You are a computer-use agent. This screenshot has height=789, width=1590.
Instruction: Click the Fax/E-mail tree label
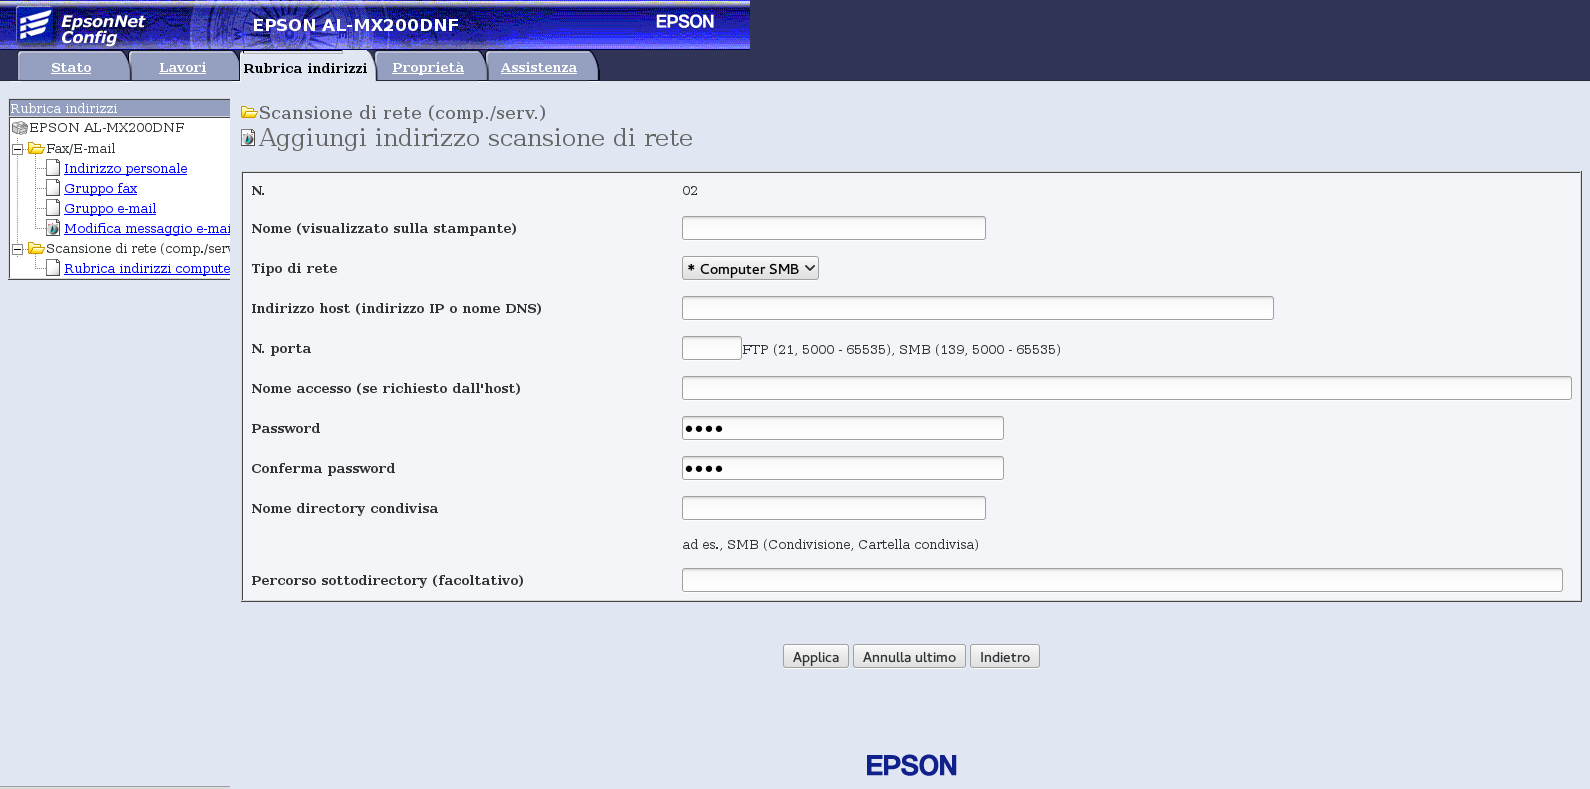click(x=81, y=148)
